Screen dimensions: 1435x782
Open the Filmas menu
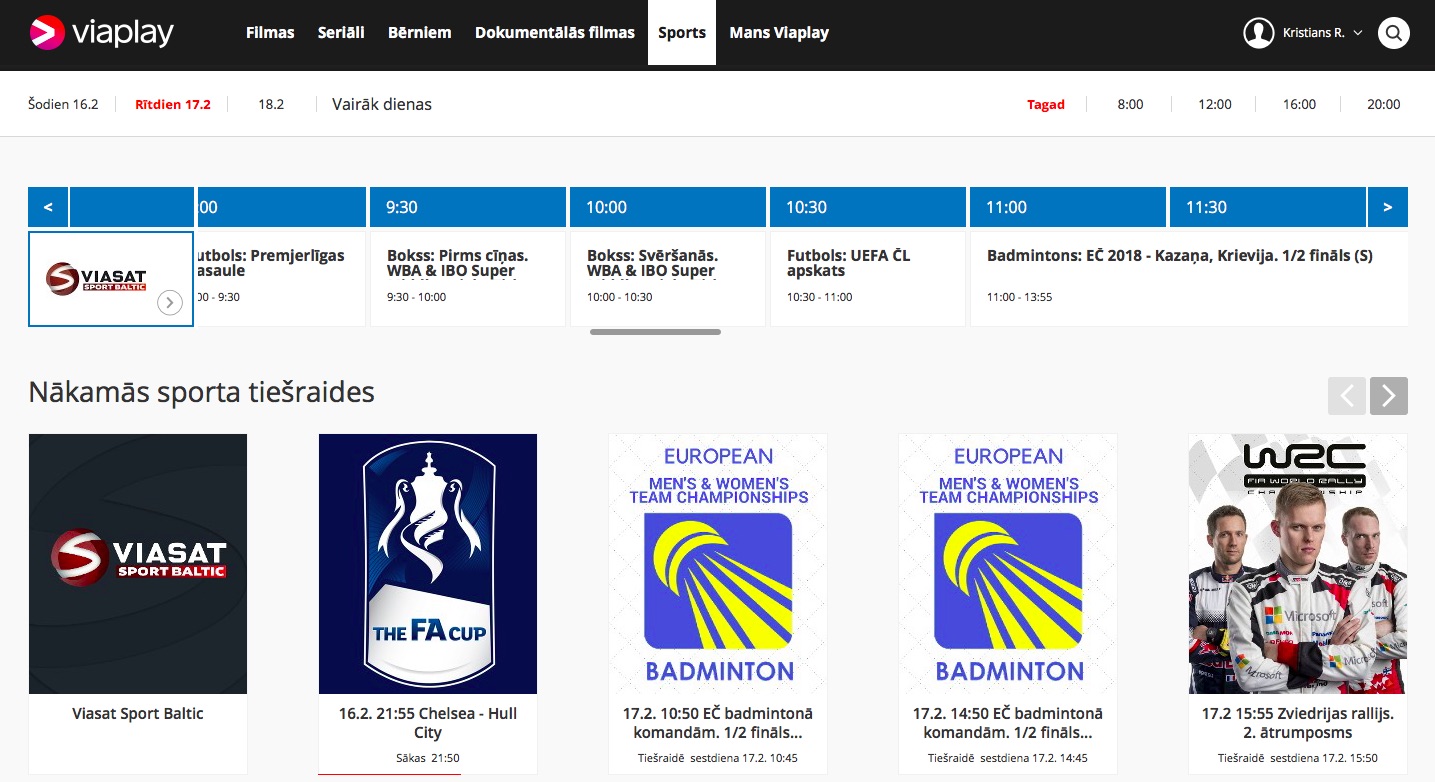click(270, 33)
